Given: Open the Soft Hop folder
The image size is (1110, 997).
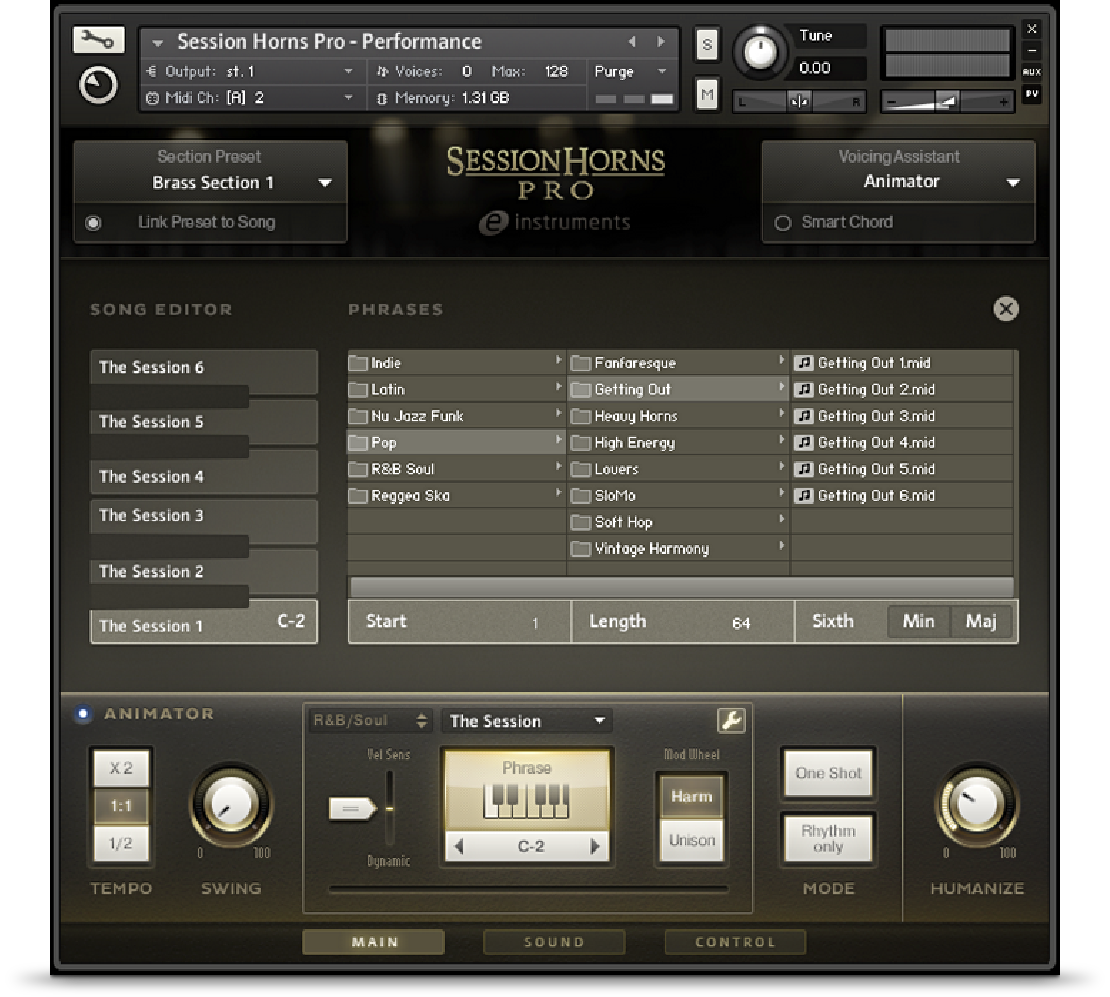Looking at the screenshot, I should 679,523.
